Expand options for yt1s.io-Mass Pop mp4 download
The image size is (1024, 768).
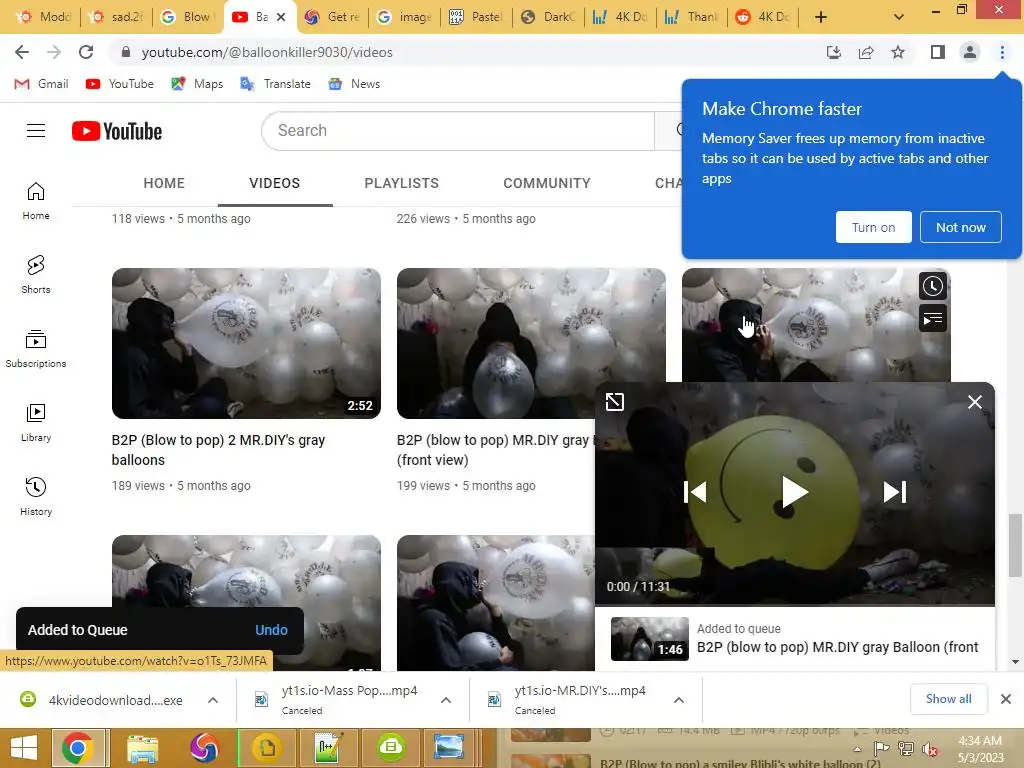(x=445, y=700)
